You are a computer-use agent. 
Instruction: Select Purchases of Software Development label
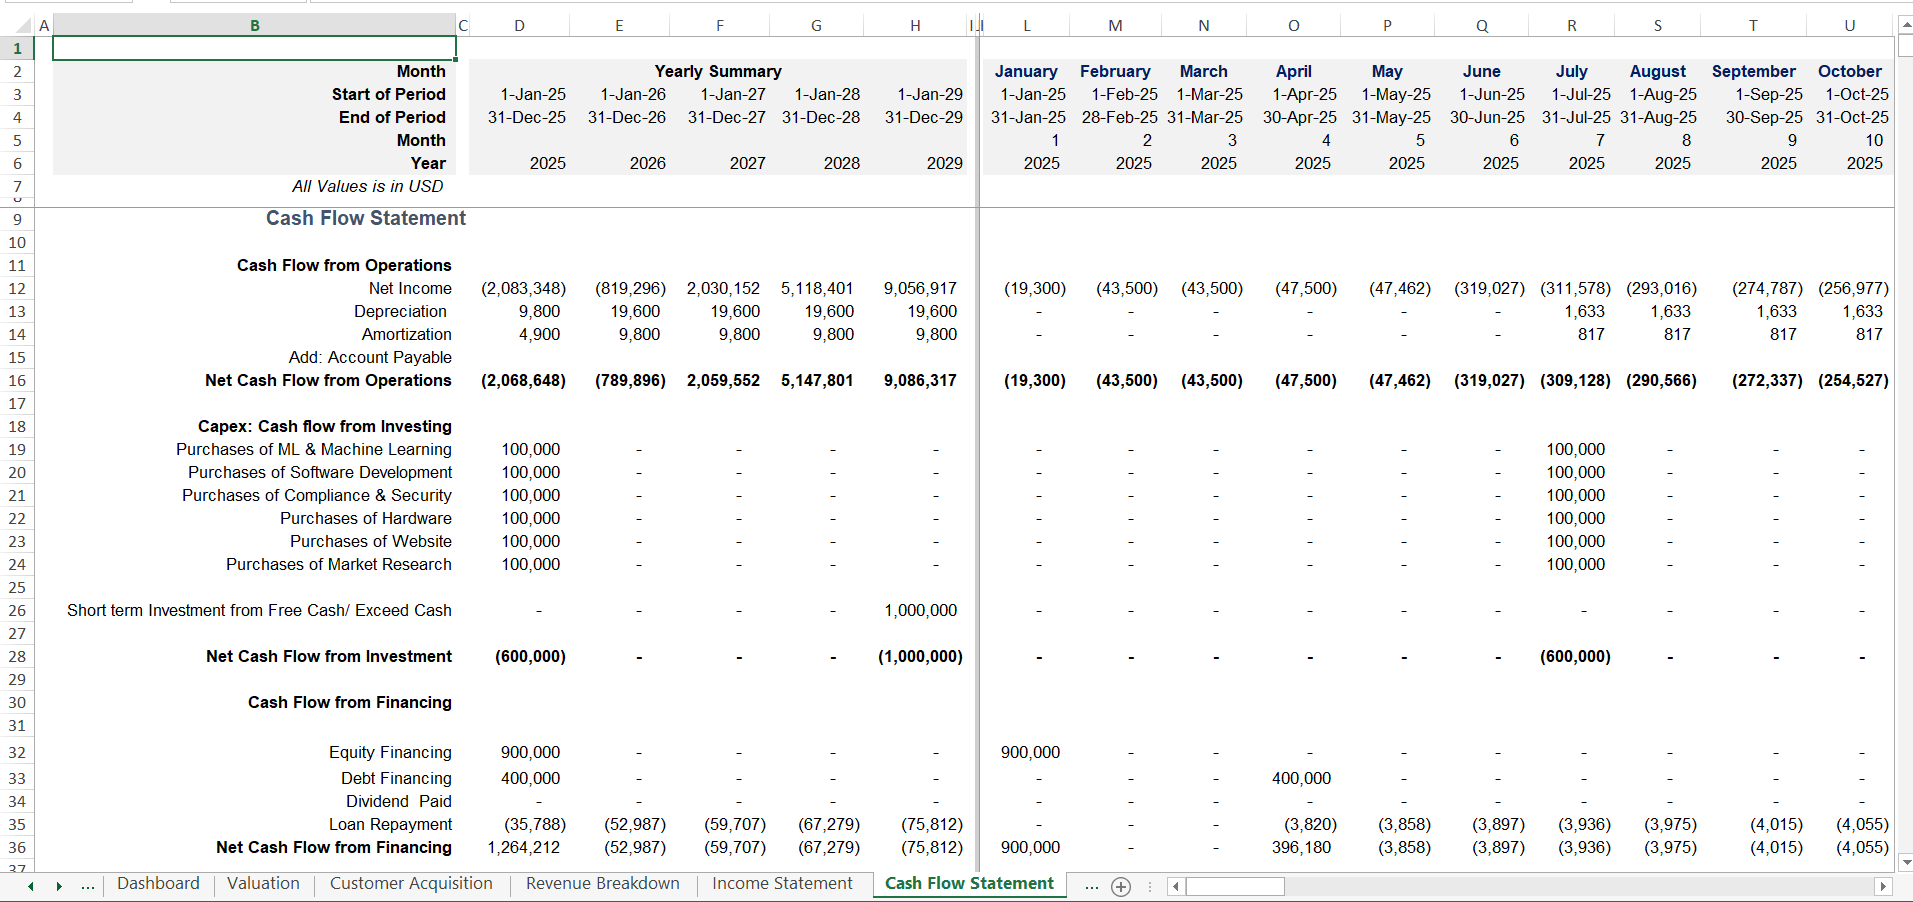(x=320, y=473)
